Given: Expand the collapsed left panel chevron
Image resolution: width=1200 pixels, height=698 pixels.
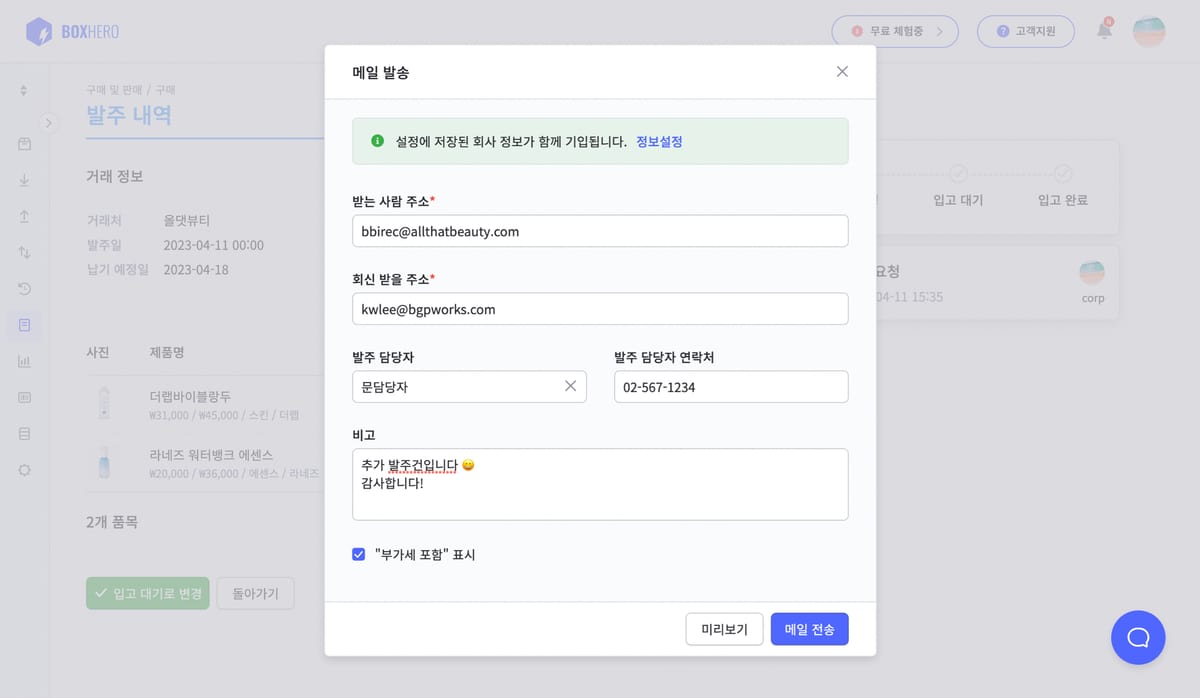Looking at the screenshot, I should tap(48, 122).
